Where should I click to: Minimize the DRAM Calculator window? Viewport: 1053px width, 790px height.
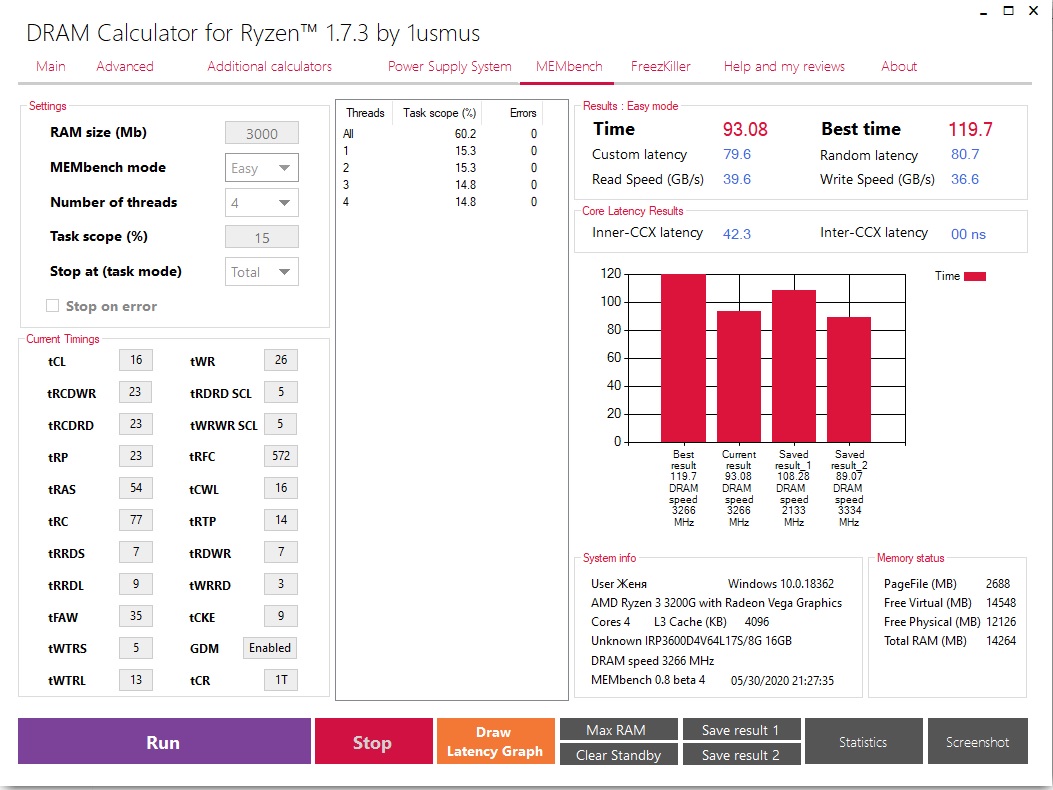tap(984, 11)
